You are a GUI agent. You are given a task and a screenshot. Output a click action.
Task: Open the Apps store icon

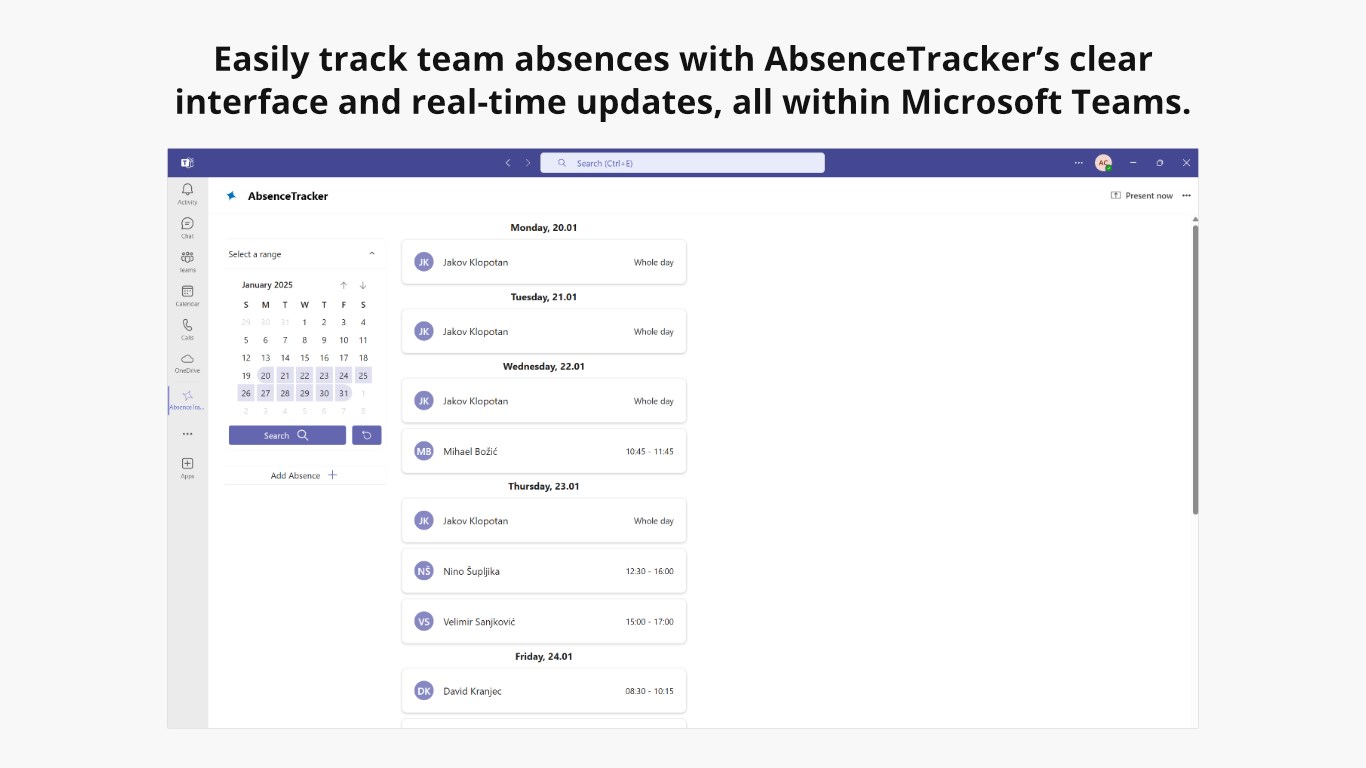coord(187,466)
